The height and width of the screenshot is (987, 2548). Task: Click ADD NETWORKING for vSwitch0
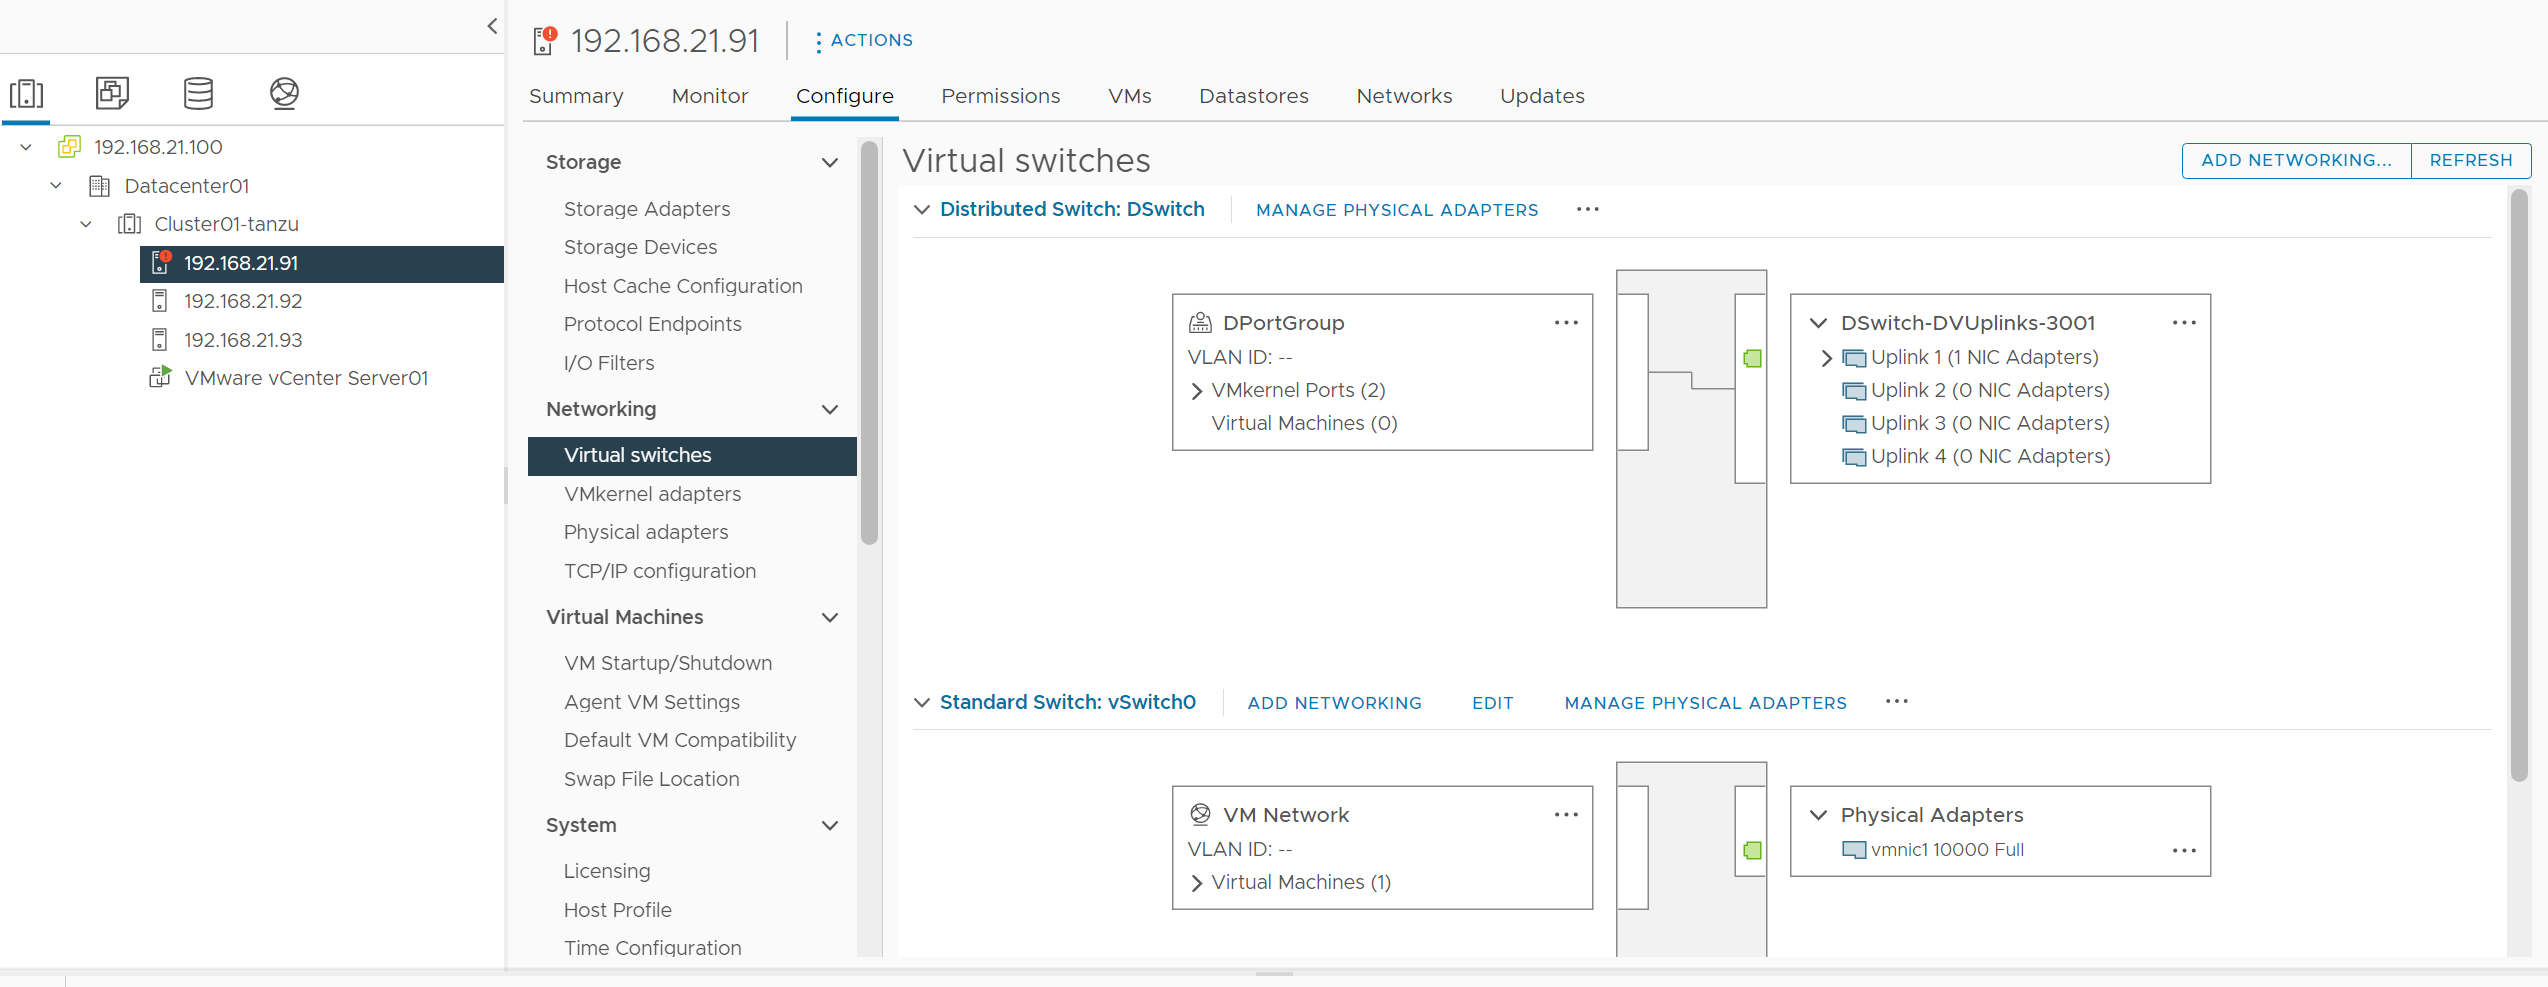1334,703
